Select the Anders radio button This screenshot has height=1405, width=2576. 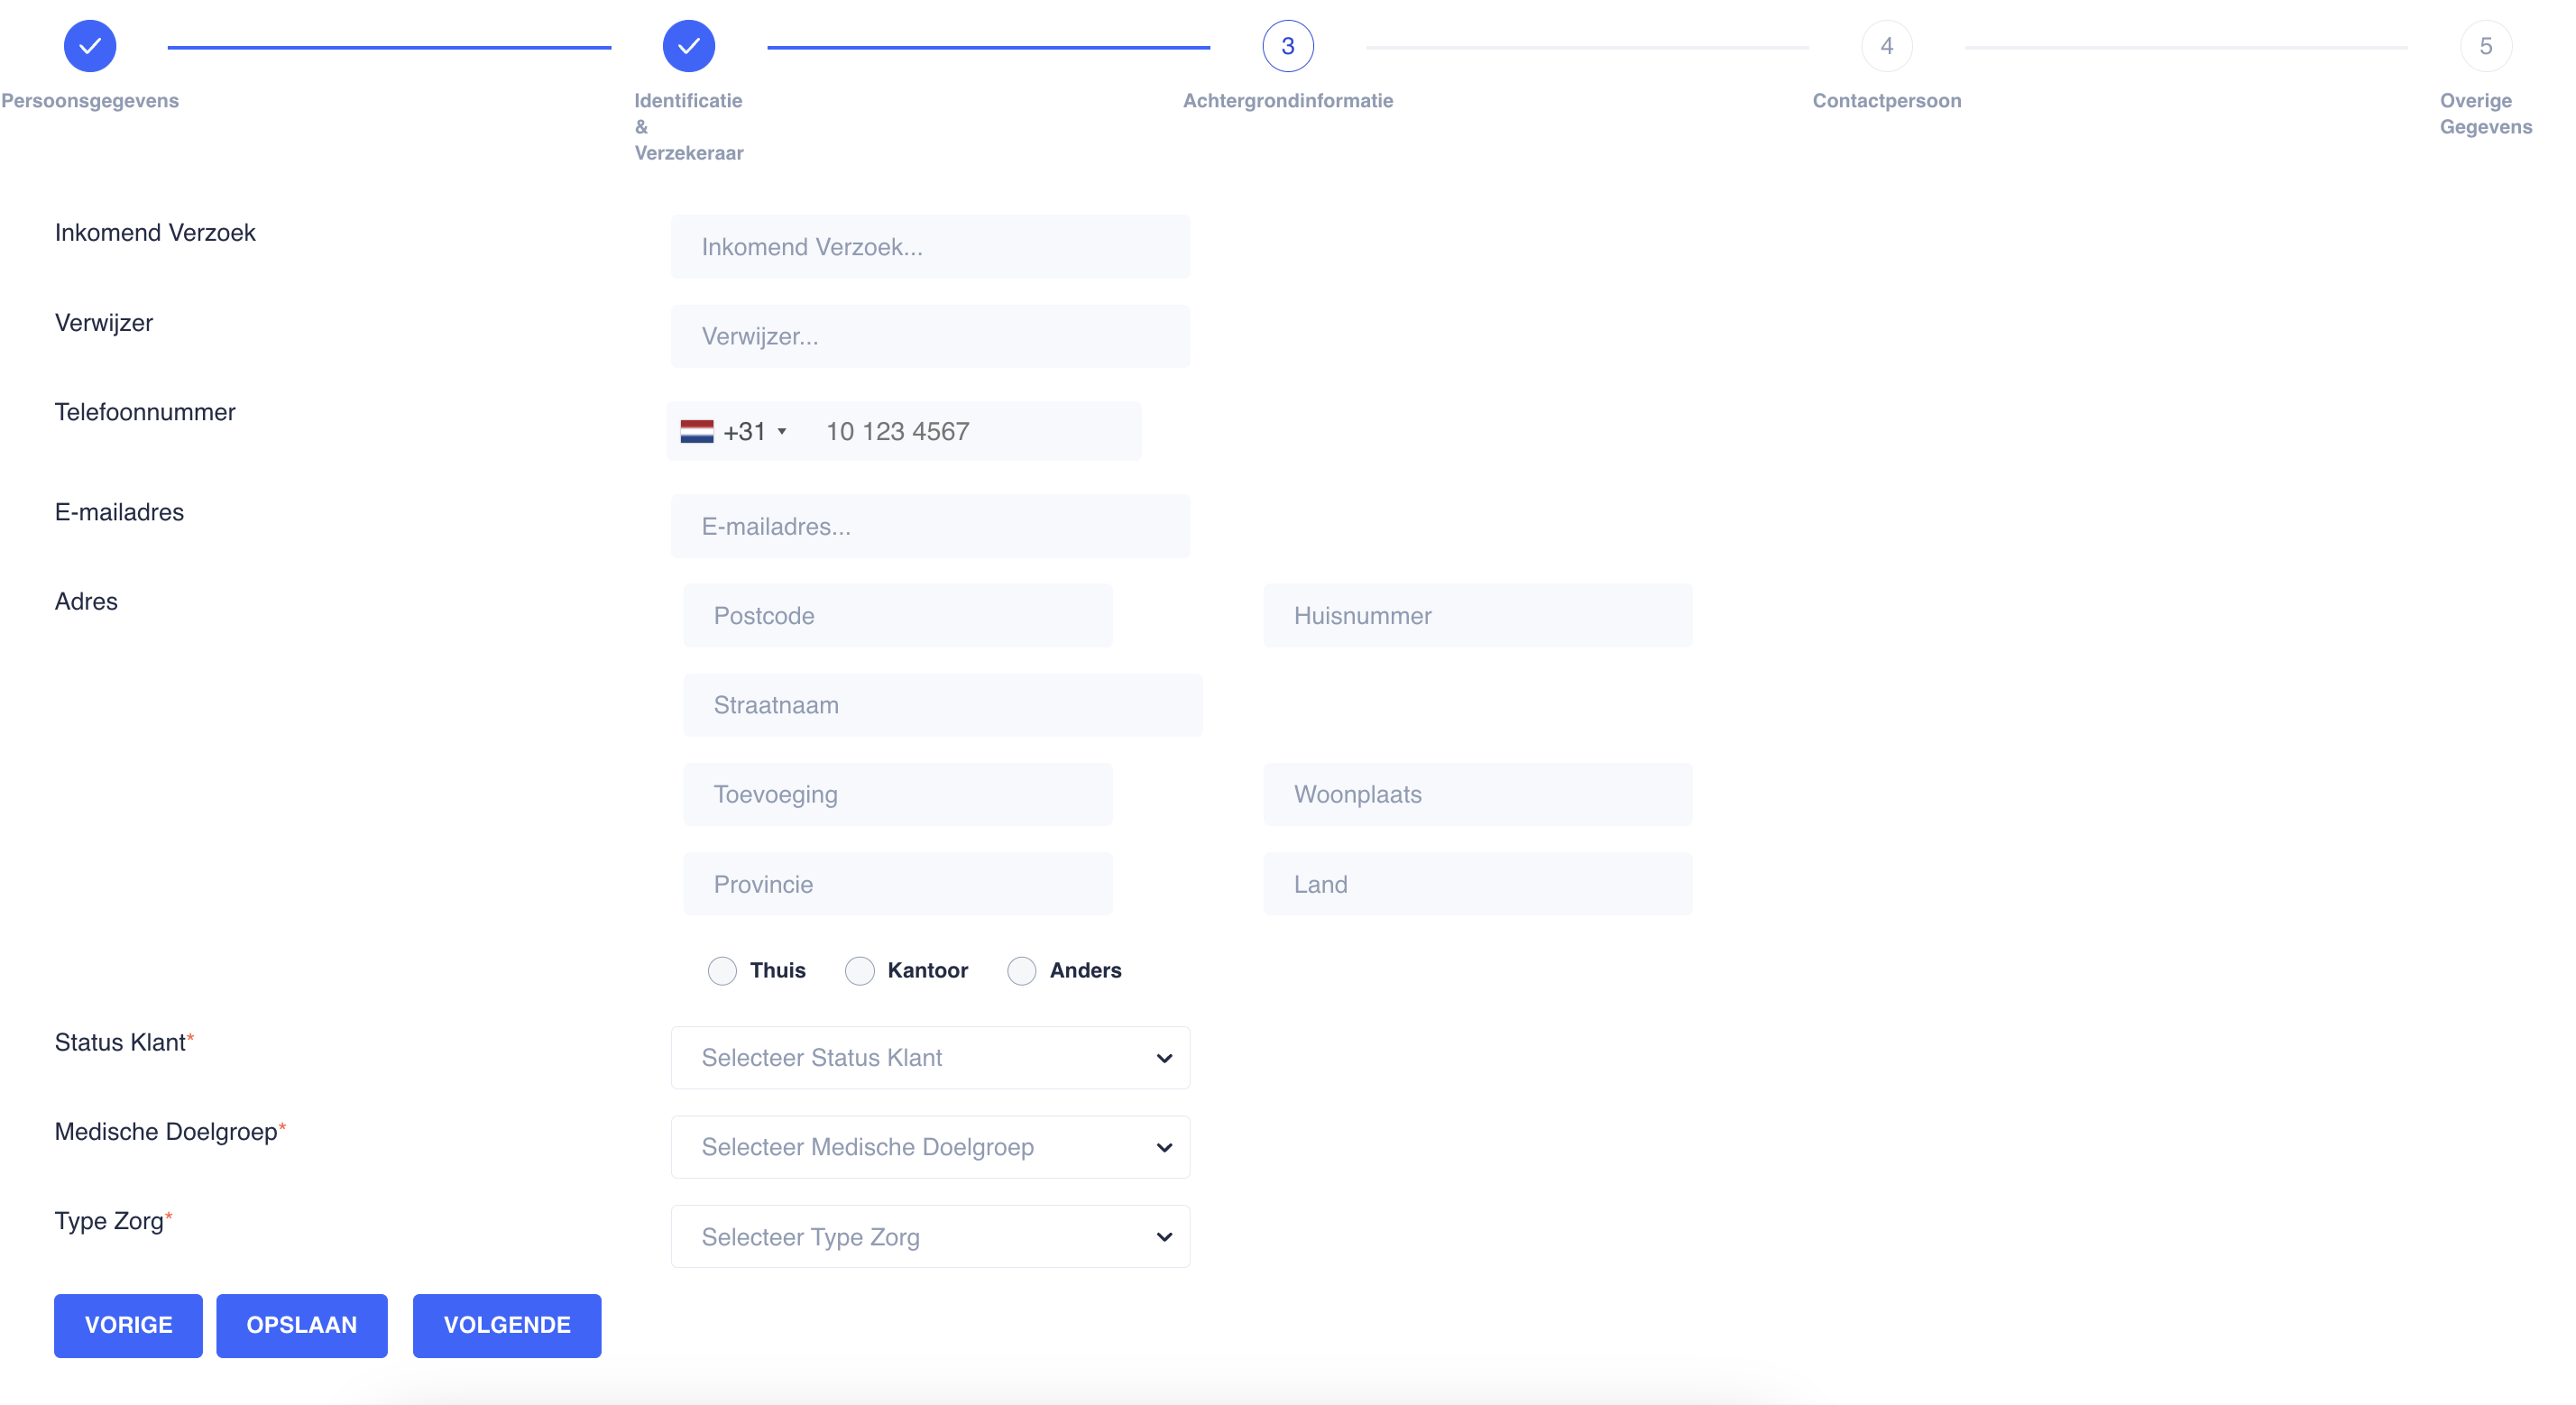(1021, 970)
